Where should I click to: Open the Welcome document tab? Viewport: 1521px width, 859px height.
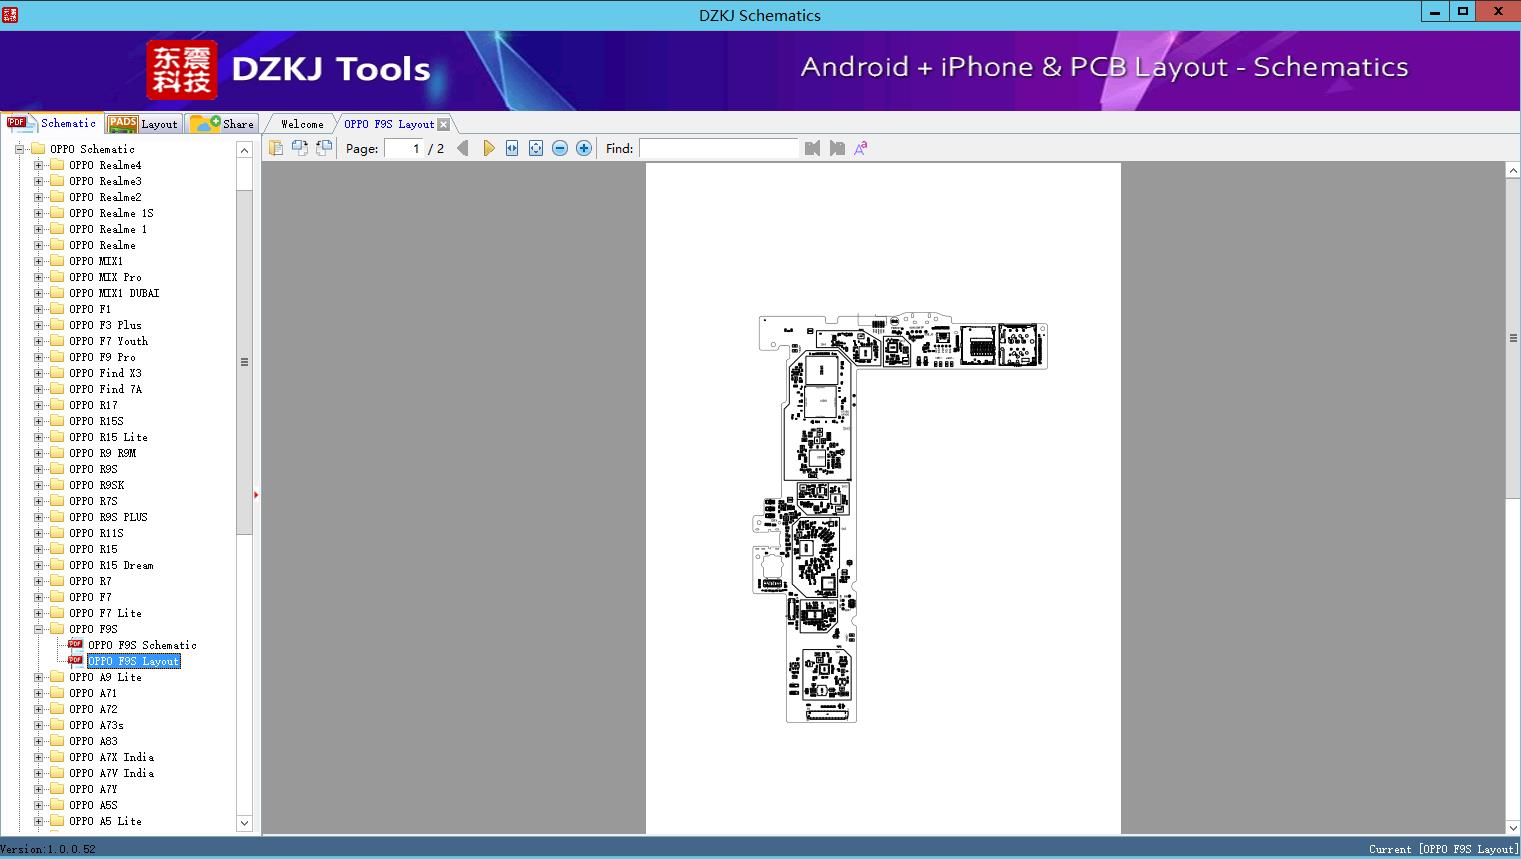tap(302, 124)
